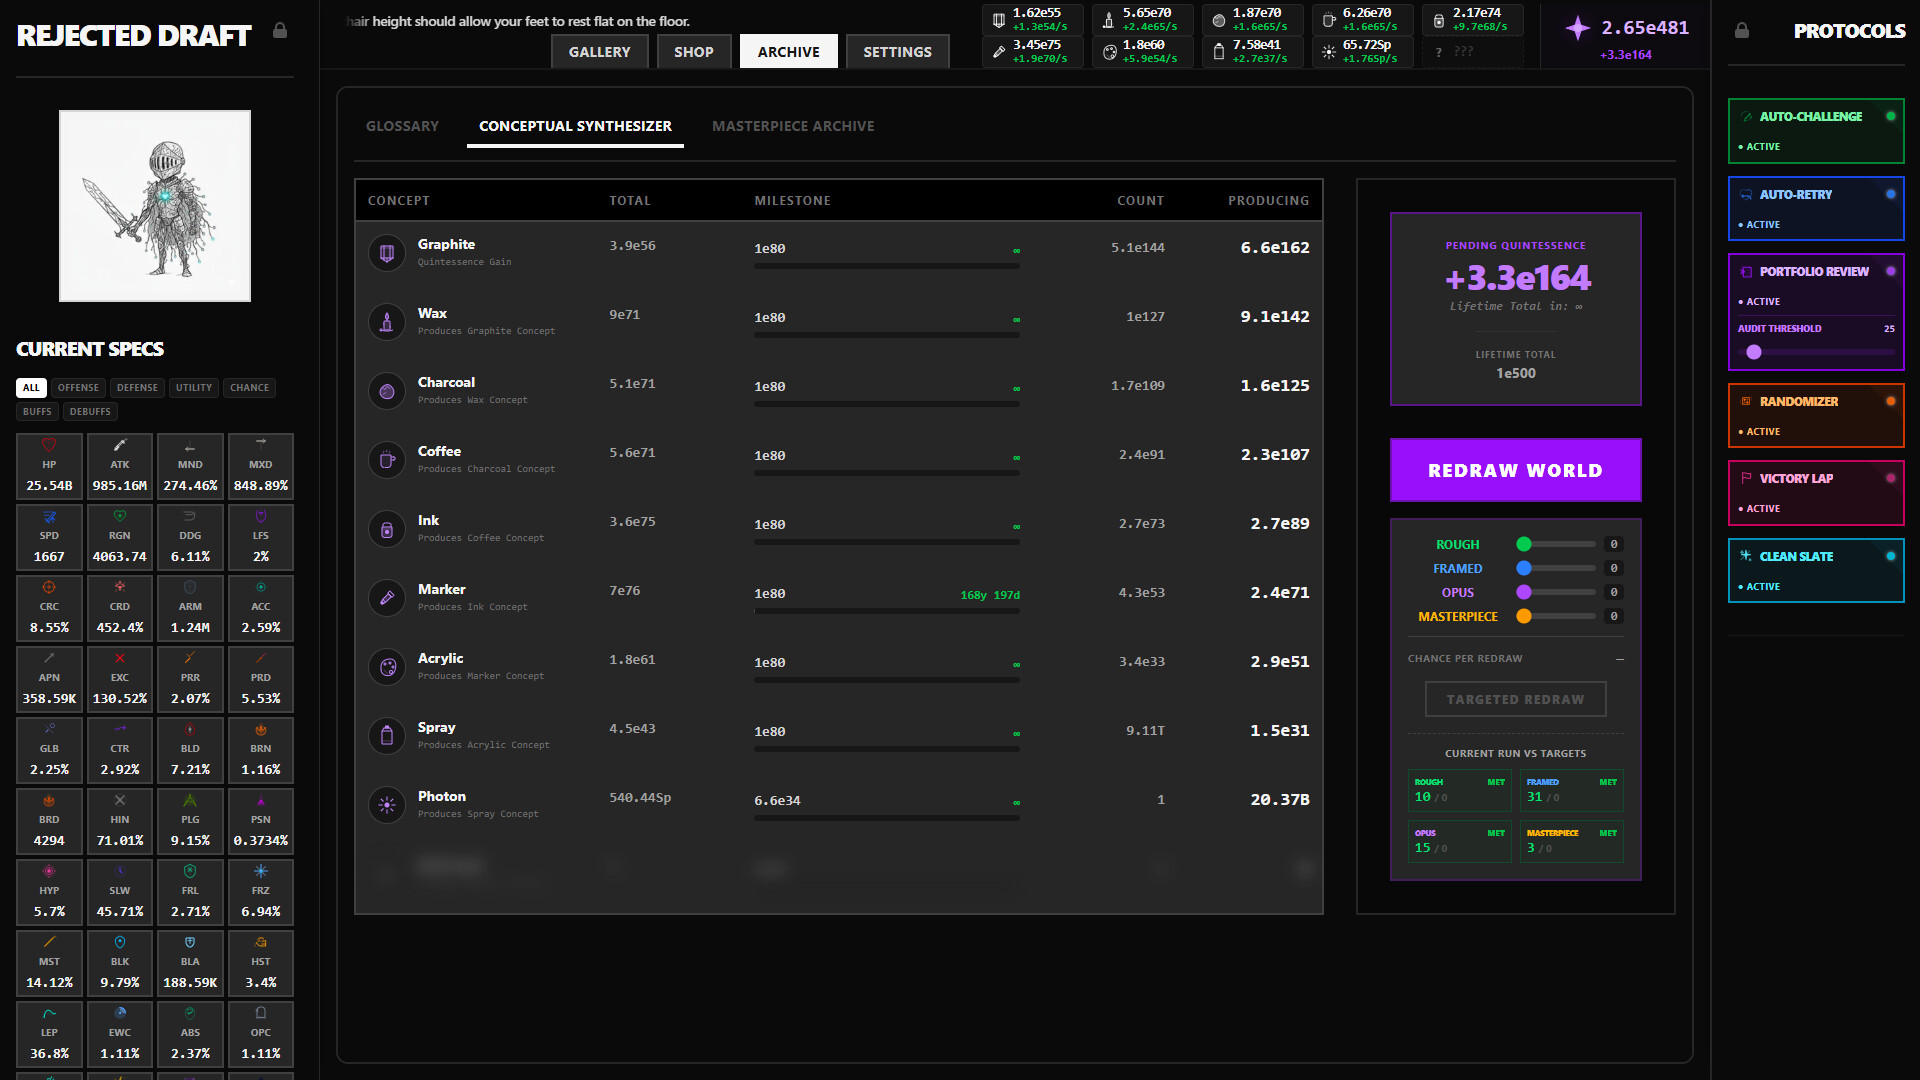
Task: Collapse the Chance Per Redraw section
Action: (x=1619, y=659)
